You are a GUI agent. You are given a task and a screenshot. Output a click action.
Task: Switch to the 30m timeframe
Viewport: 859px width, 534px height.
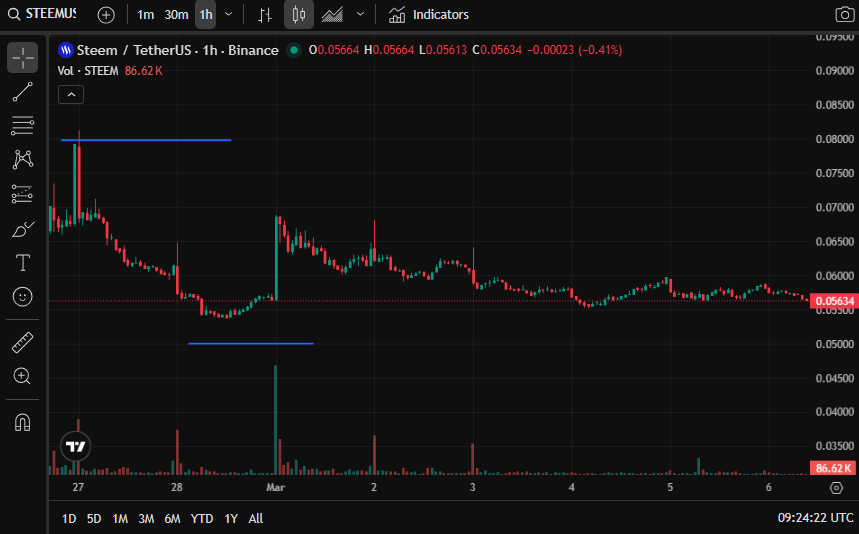tap(176, 15)
